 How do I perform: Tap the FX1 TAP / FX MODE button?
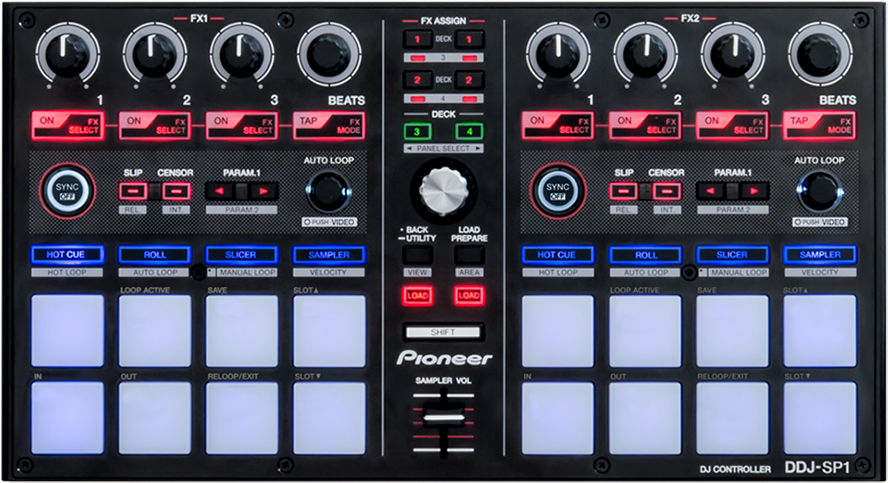(329, 126)
